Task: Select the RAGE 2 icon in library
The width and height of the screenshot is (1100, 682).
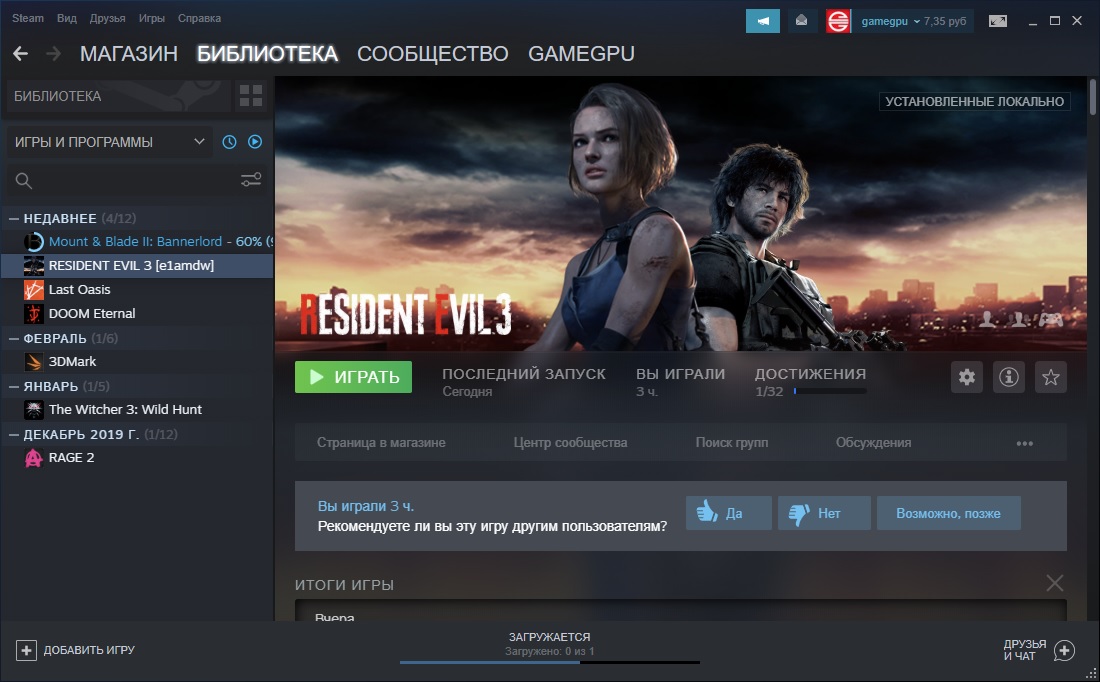Action: (x=34, y=457)
